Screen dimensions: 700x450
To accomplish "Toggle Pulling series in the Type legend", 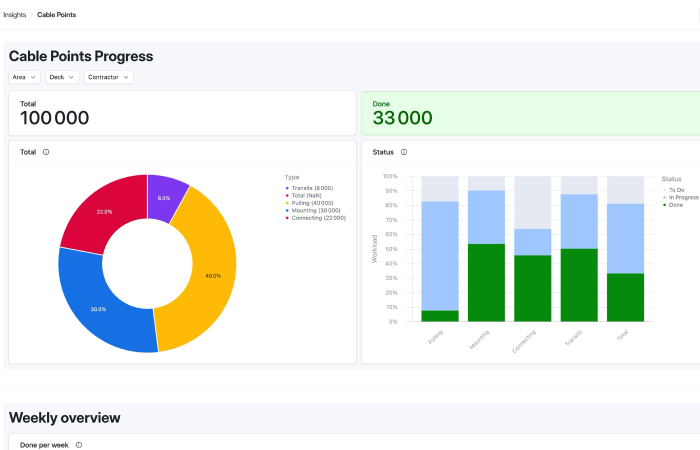I will click(310, 203).
